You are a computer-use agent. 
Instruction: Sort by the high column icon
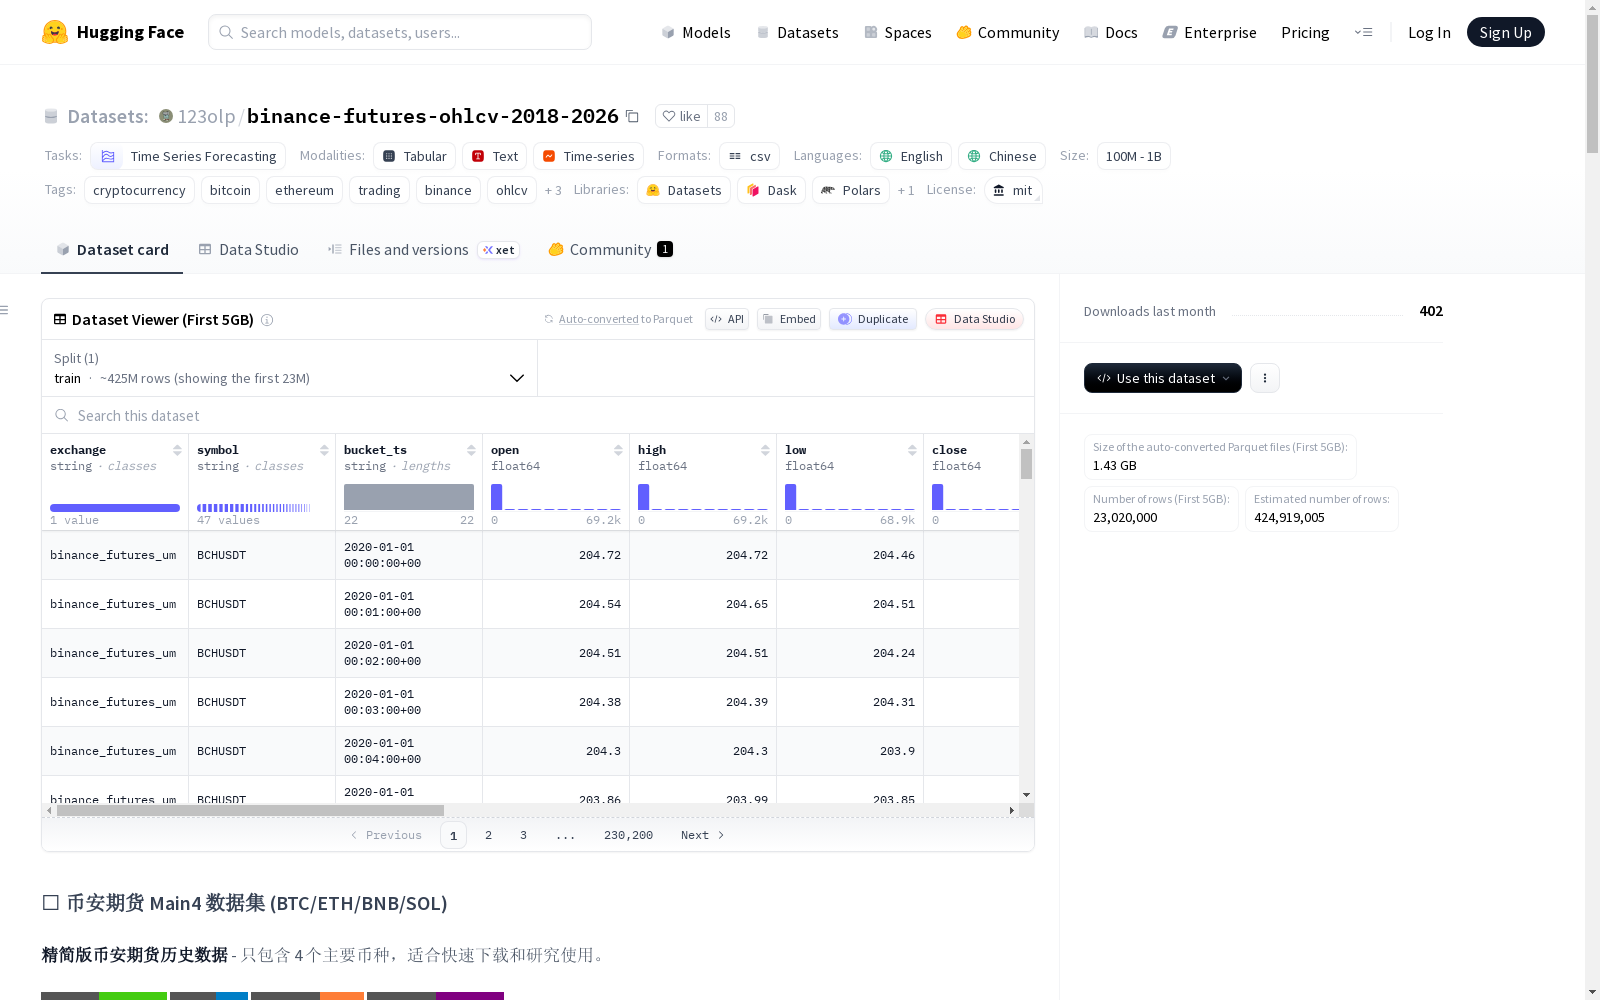tap(765, 450)
